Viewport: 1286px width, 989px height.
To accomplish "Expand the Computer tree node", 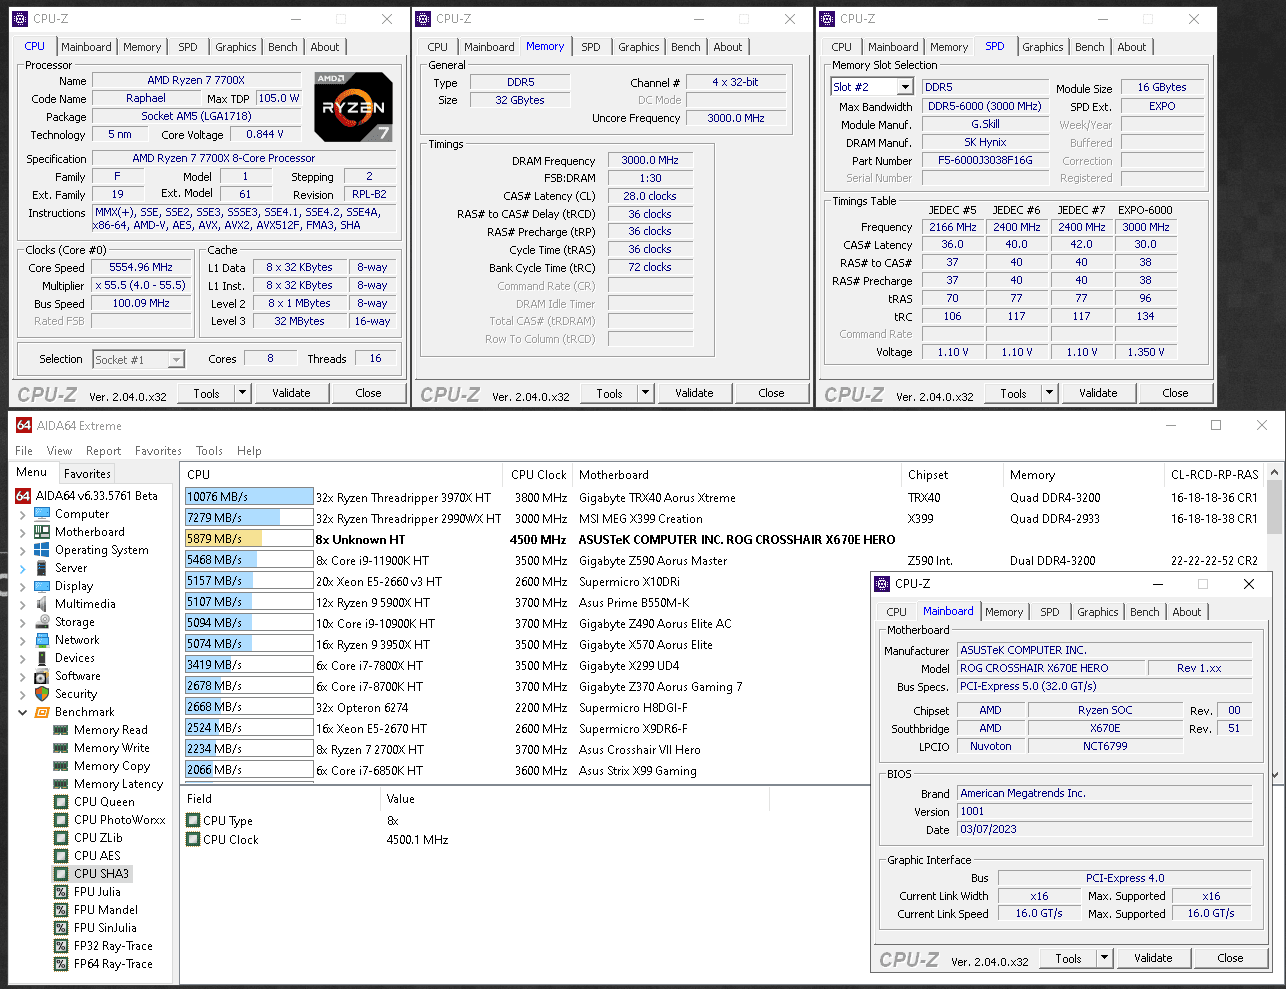I will tap(23, 514).
